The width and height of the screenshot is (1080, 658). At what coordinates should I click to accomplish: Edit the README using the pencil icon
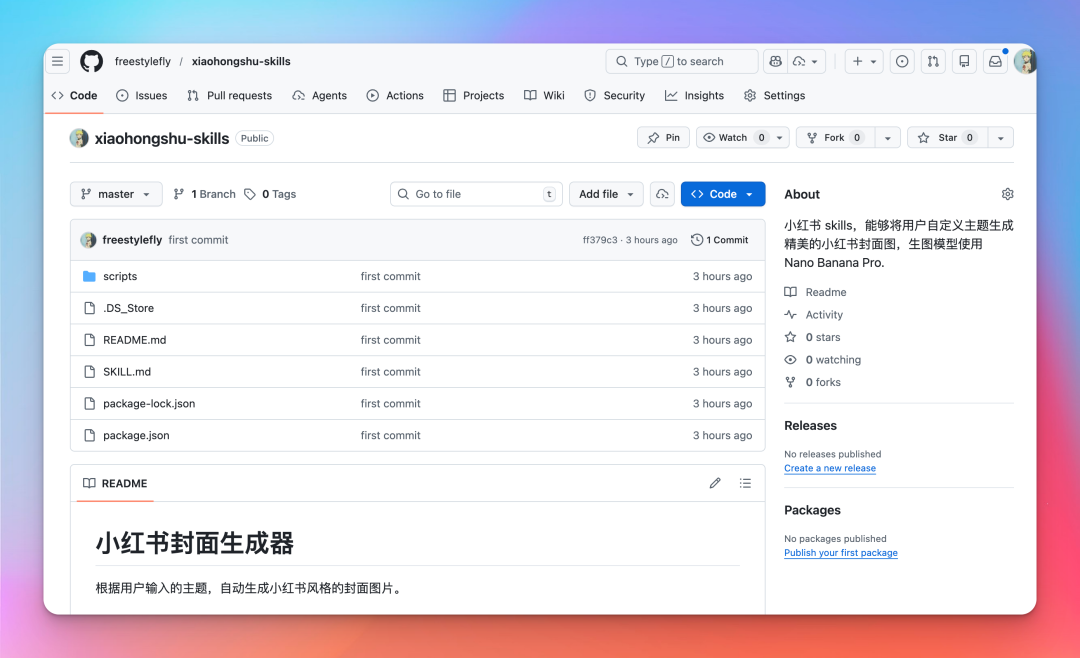(715, 483)
